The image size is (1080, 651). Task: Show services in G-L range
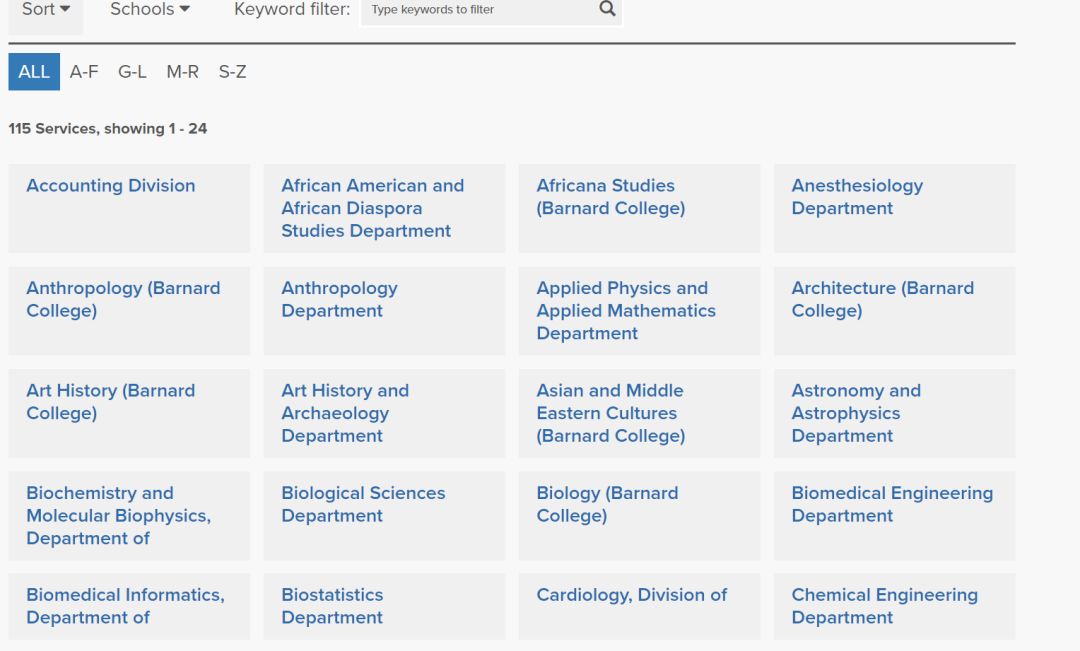click(x=132, y=72)
